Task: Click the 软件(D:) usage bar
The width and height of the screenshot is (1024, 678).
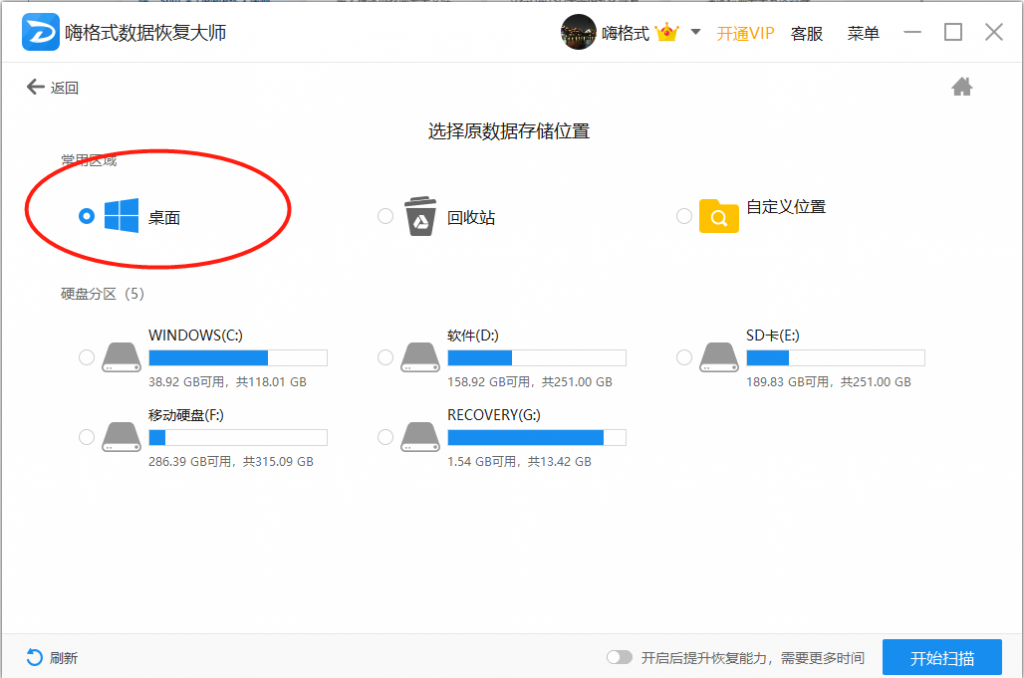Action: pos(537,358)
